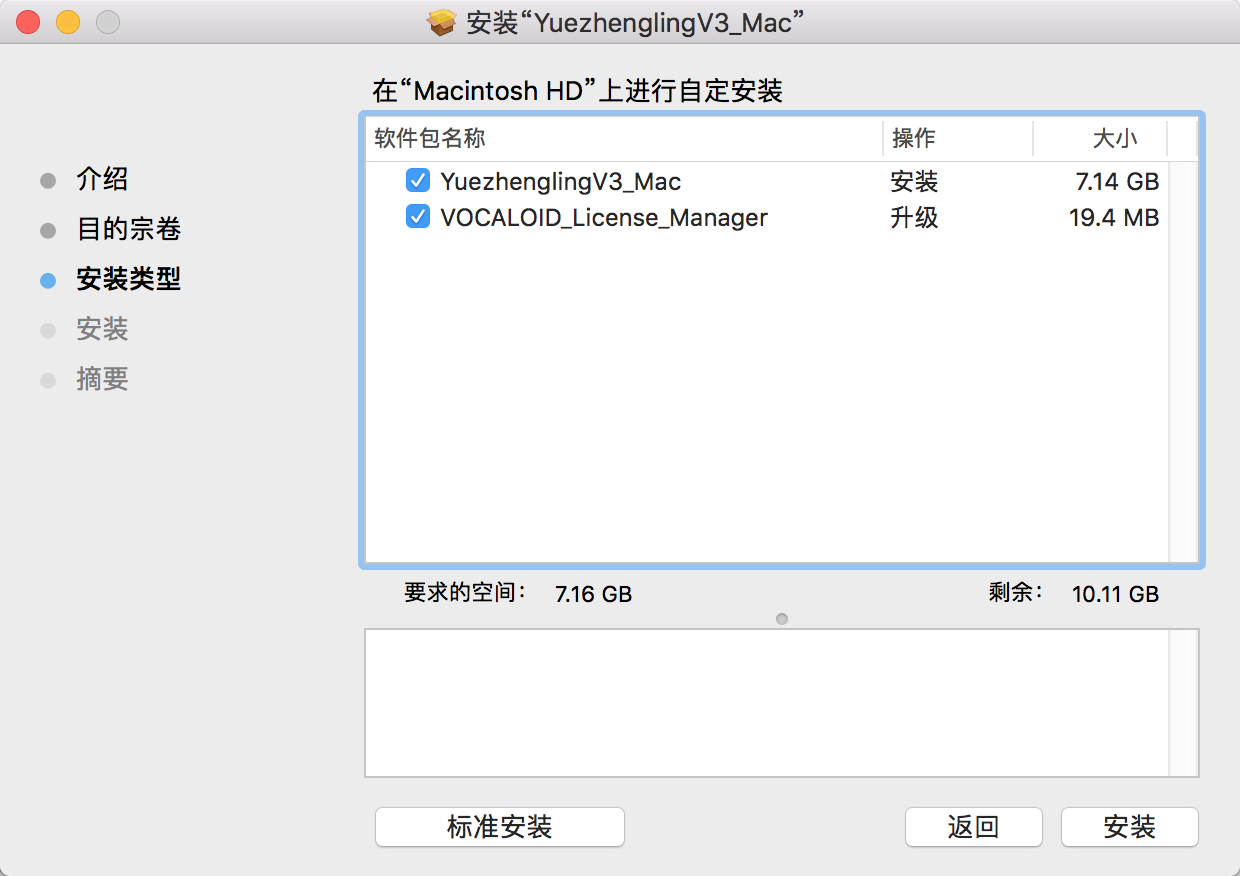Screen dimensions: 1240x876
Task: Click the red close window button
Action: 27,21
